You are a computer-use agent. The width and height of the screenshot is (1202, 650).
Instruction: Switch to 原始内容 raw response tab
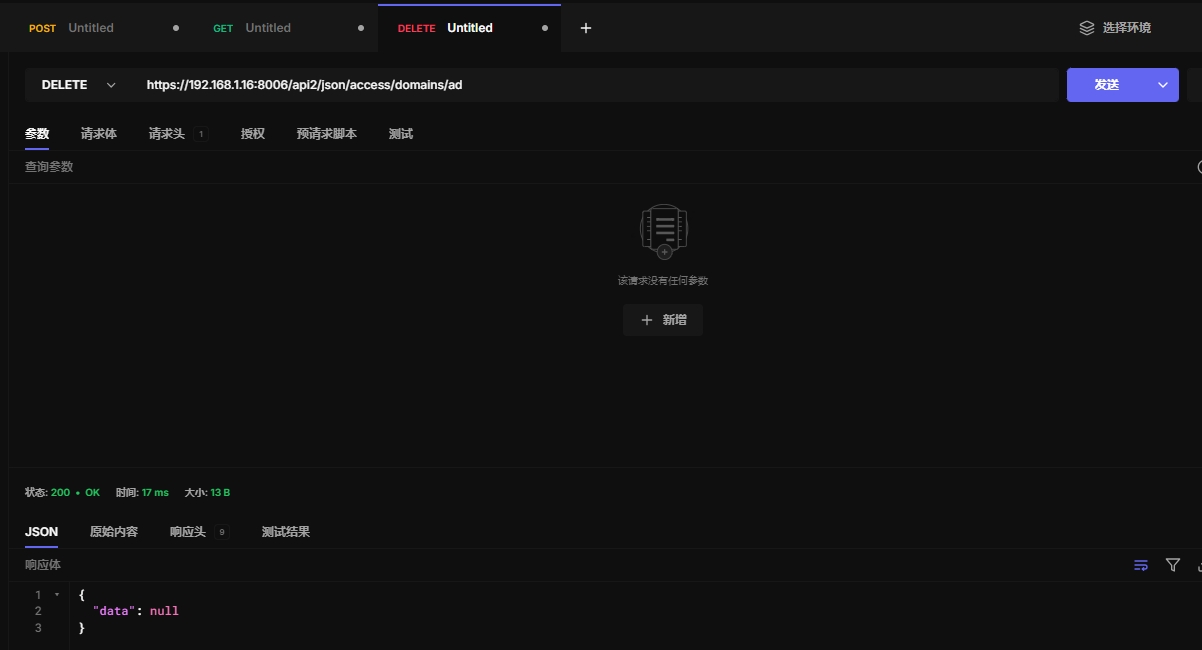pyautogui.click(x=114, y=532)
